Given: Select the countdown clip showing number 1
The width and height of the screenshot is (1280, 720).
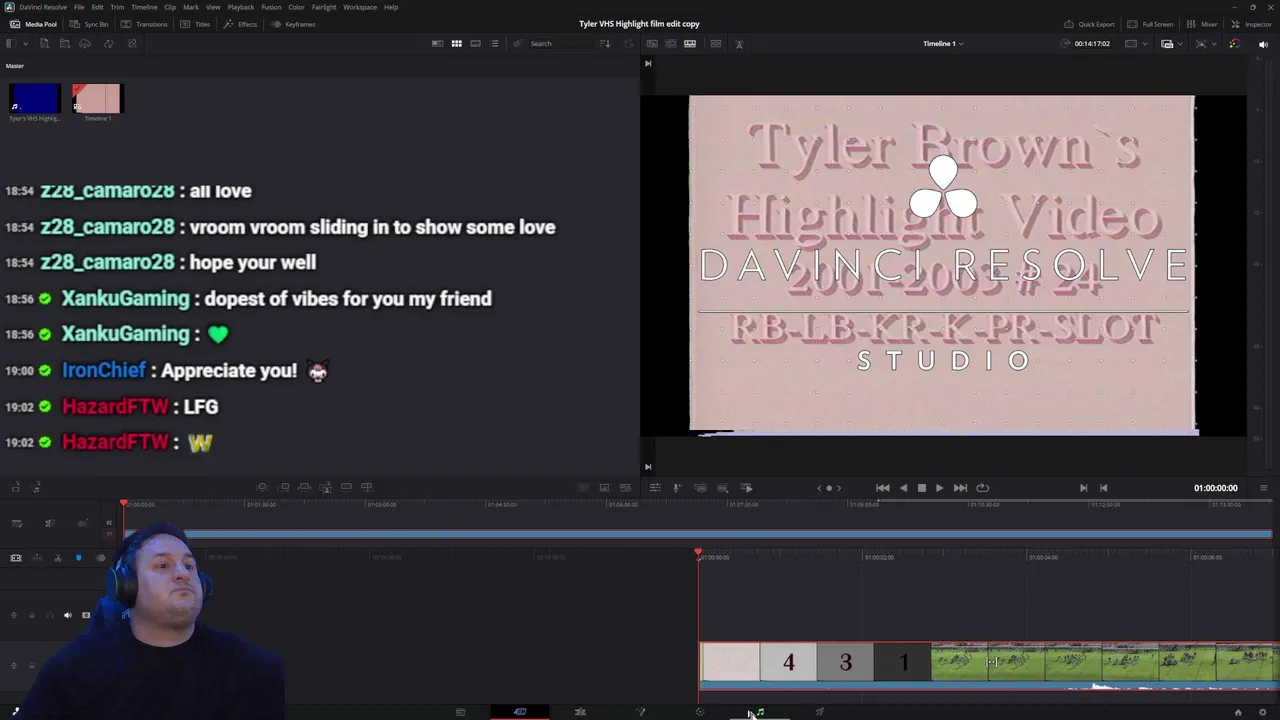Looking at the screenshot, I should [903, 662].
